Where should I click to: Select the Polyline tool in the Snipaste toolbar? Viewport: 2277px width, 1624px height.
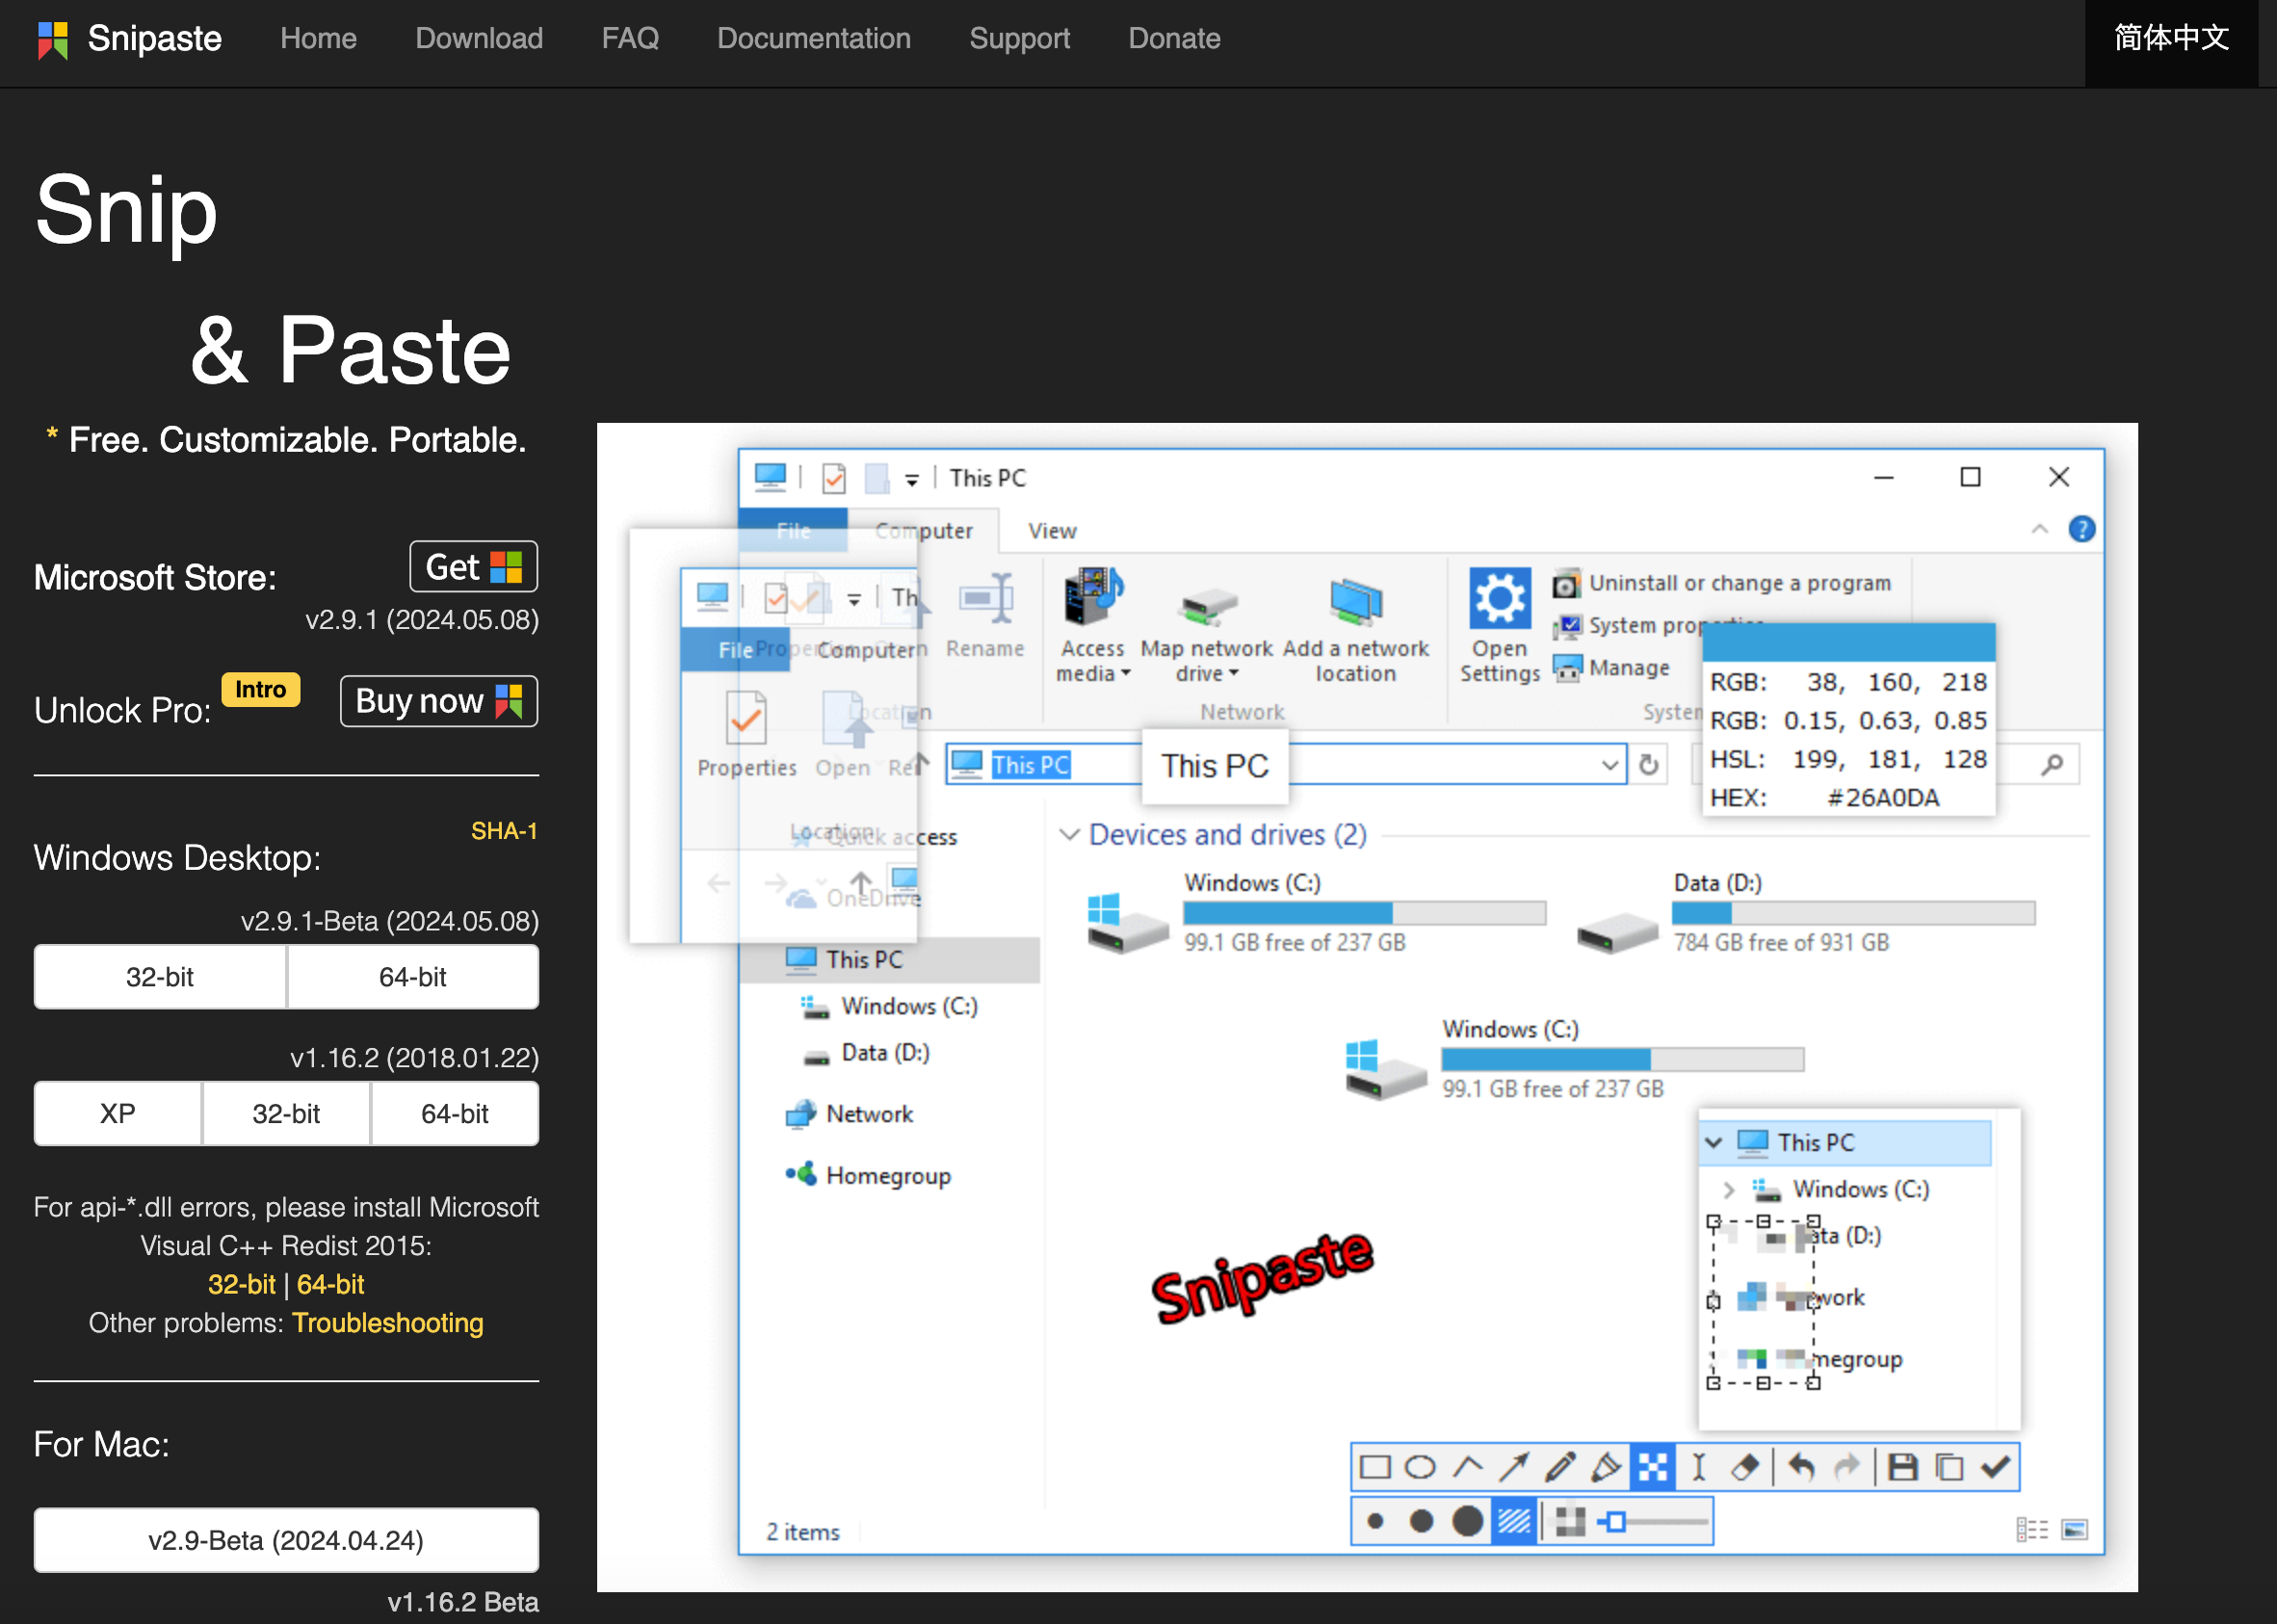coord(1467,1467)
